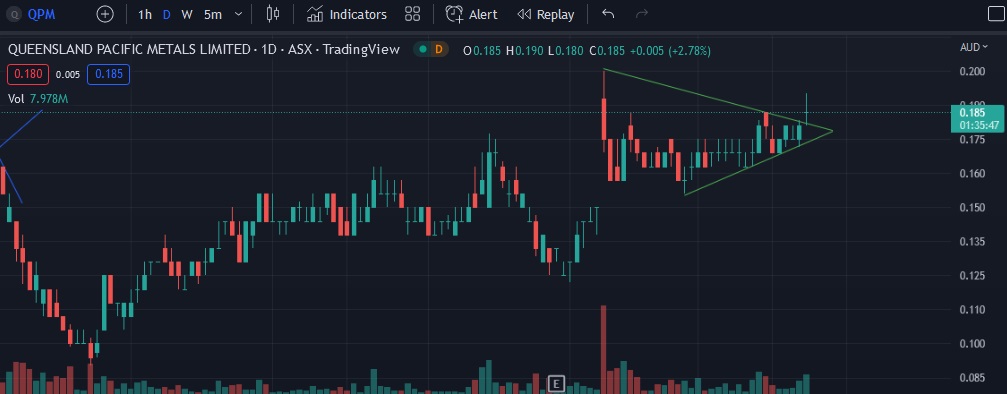
Task: Click the O0.185 open value in legend
Action: (482, 50)
